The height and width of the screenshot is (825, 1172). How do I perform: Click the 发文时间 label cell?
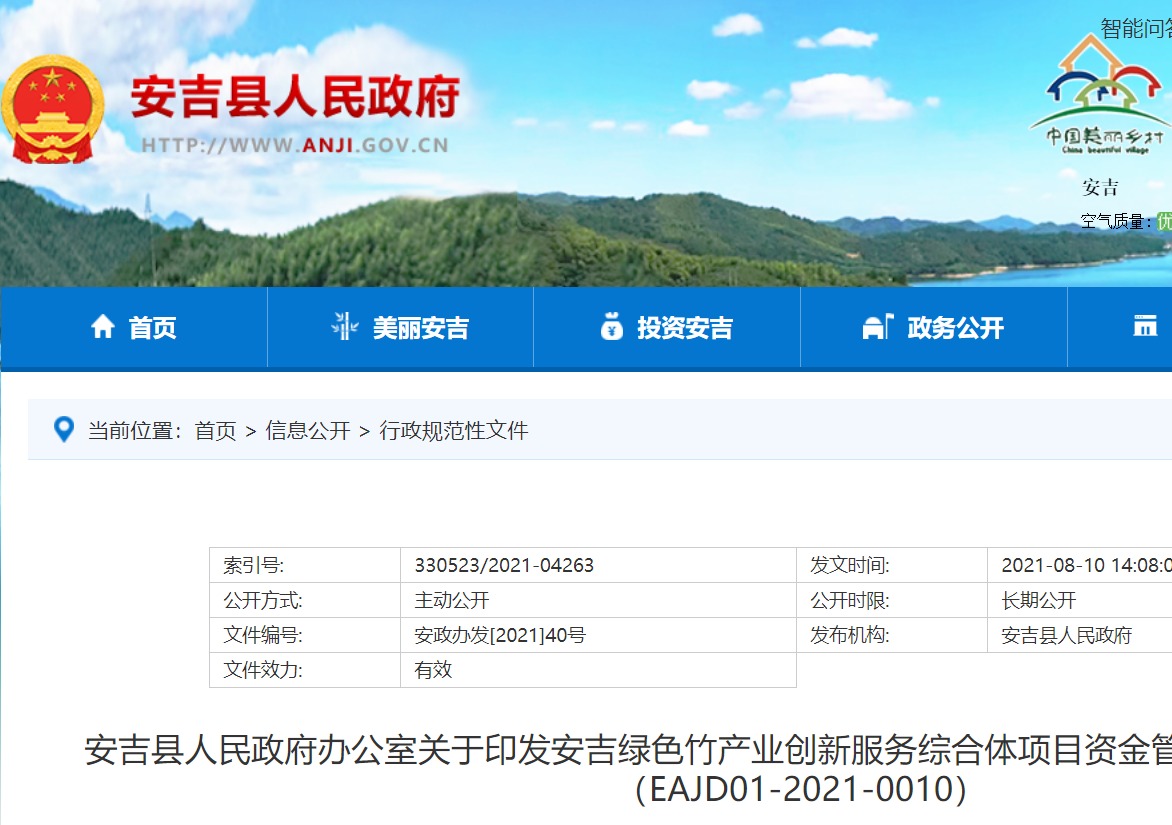(x=892, y=565)
